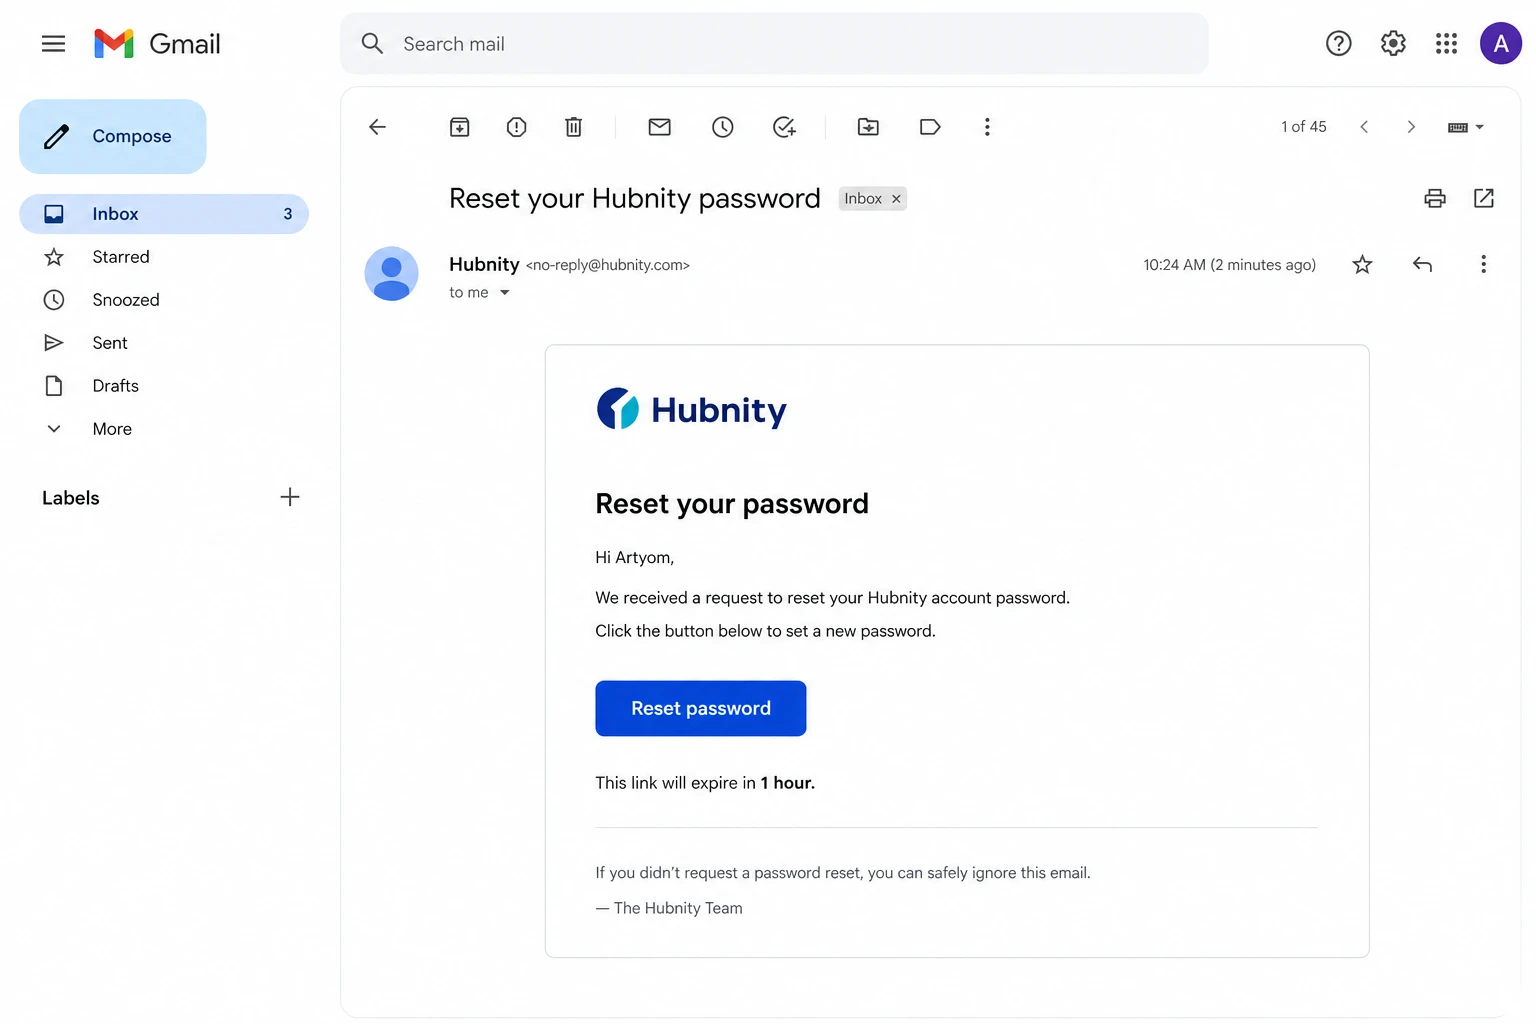
Task: Focus the Search mail field
Action: coord(774,44)
